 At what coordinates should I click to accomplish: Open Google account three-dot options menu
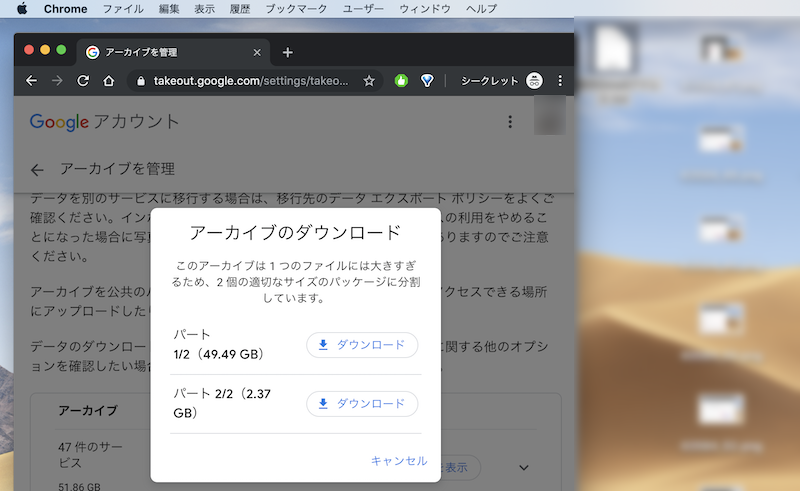[x=510, y=122]
